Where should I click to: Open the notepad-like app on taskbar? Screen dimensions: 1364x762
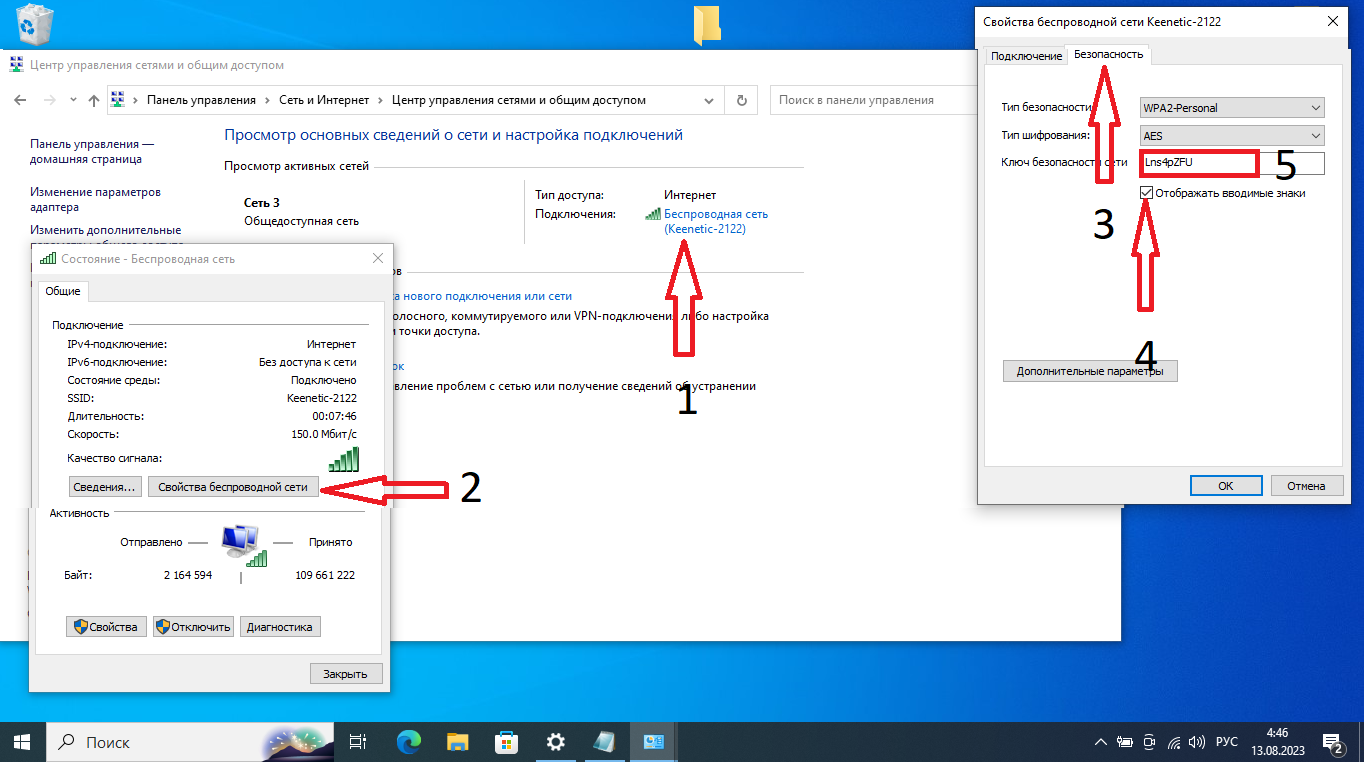point(605,742)
